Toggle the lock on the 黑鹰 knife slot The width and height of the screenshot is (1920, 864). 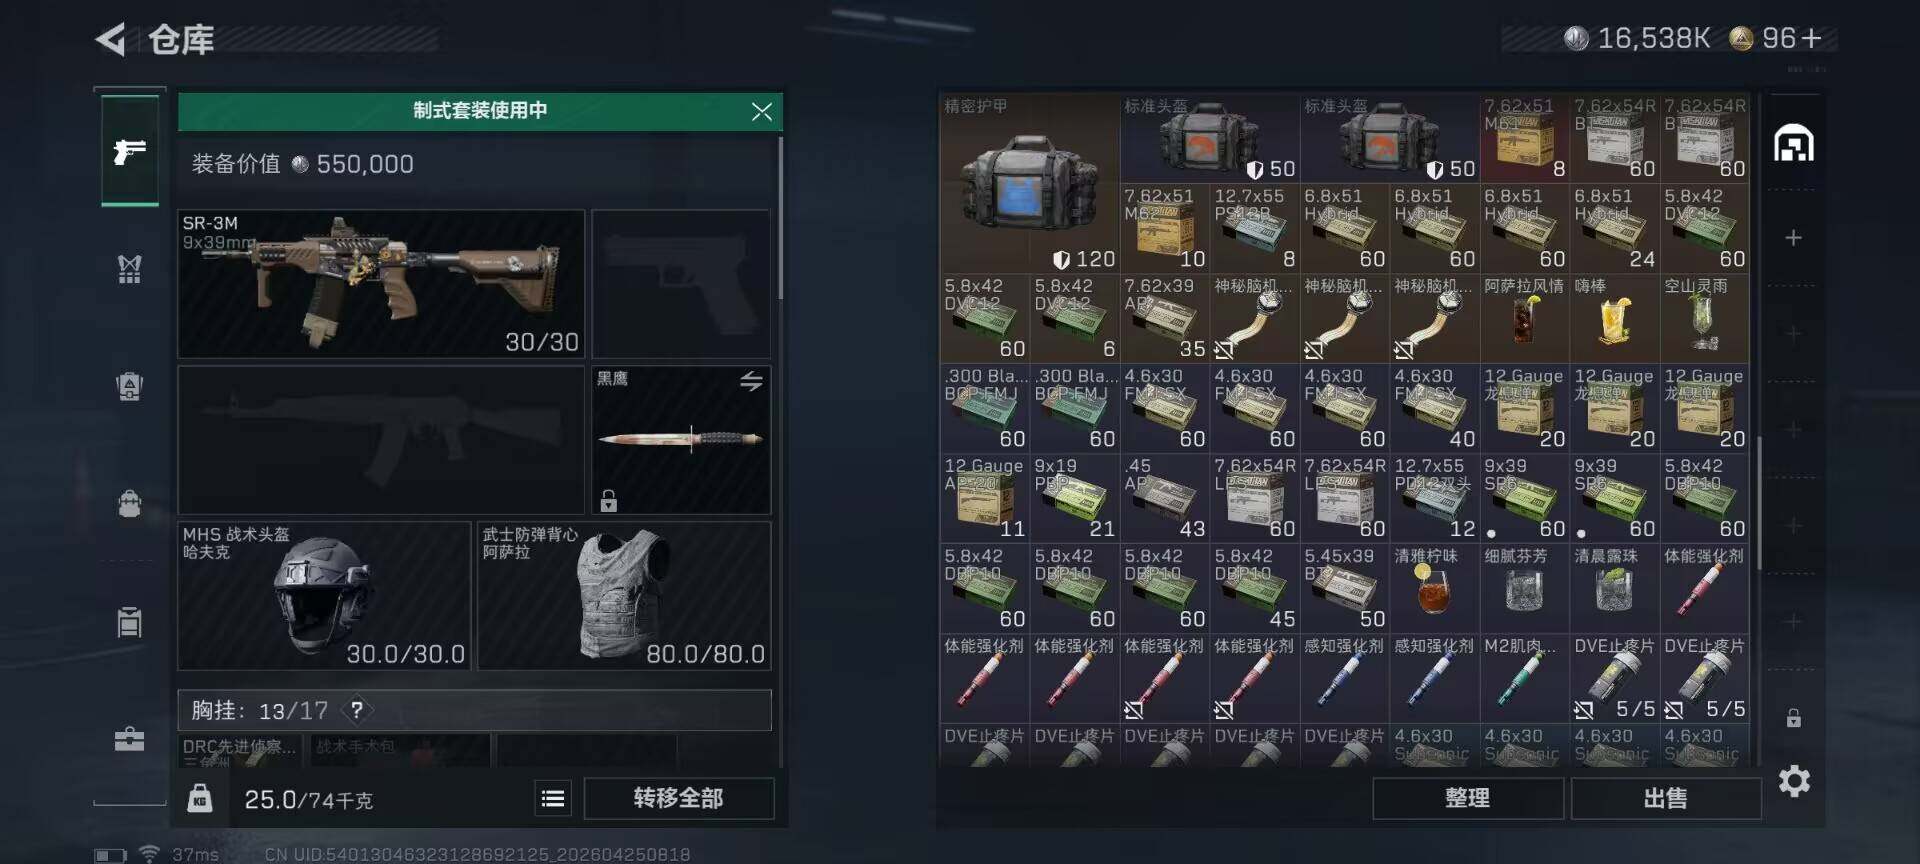click(x=608, y=499)
